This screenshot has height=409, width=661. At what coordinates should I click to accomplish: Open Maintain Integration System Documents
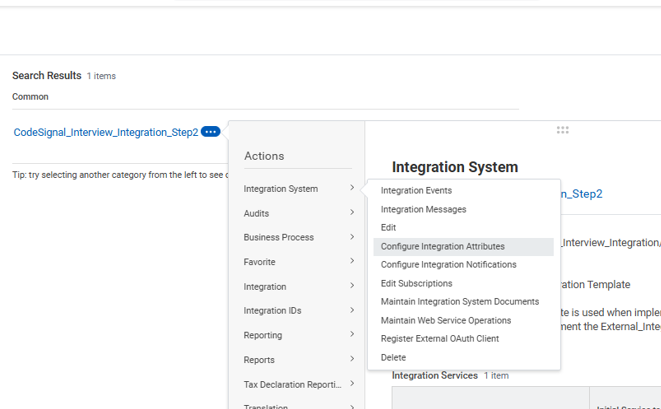point(464,302)
